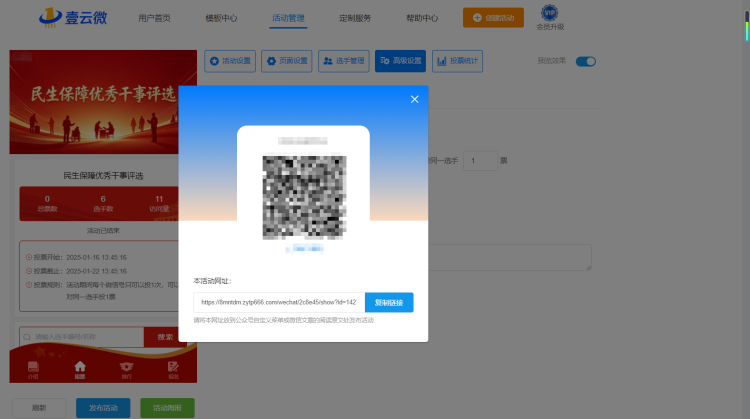Open 定制服务 in top navigation

(355, 18)
